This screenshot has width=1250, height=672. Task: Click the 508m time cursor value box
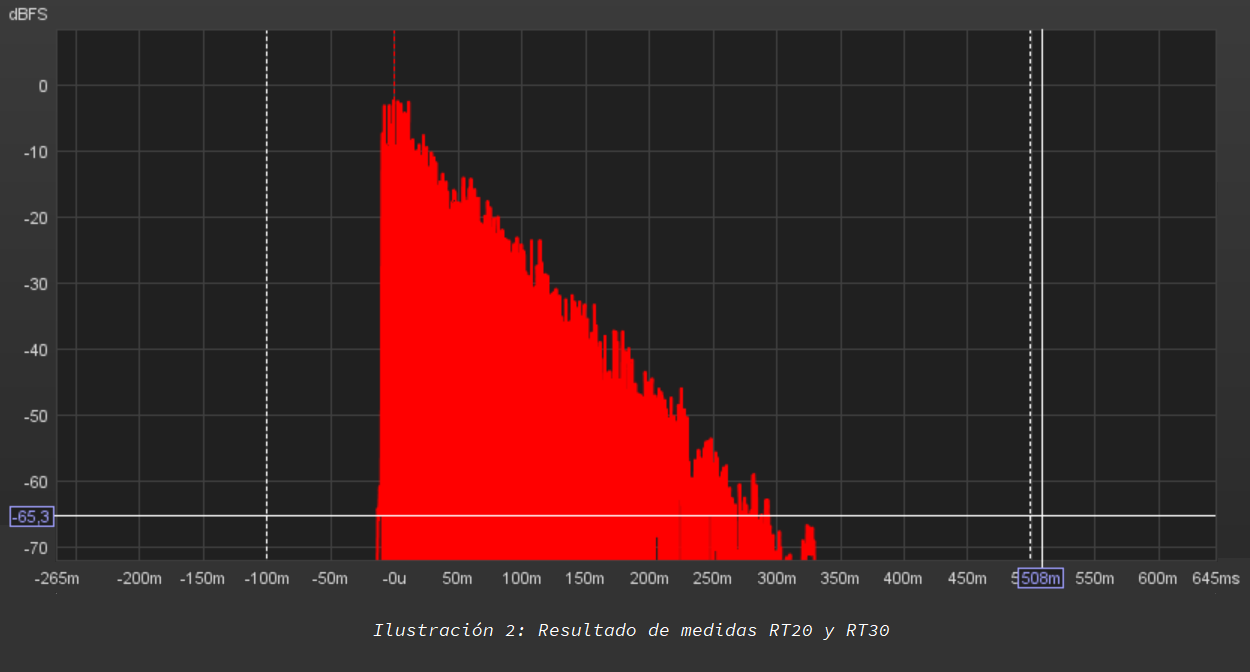(1040, 578)
